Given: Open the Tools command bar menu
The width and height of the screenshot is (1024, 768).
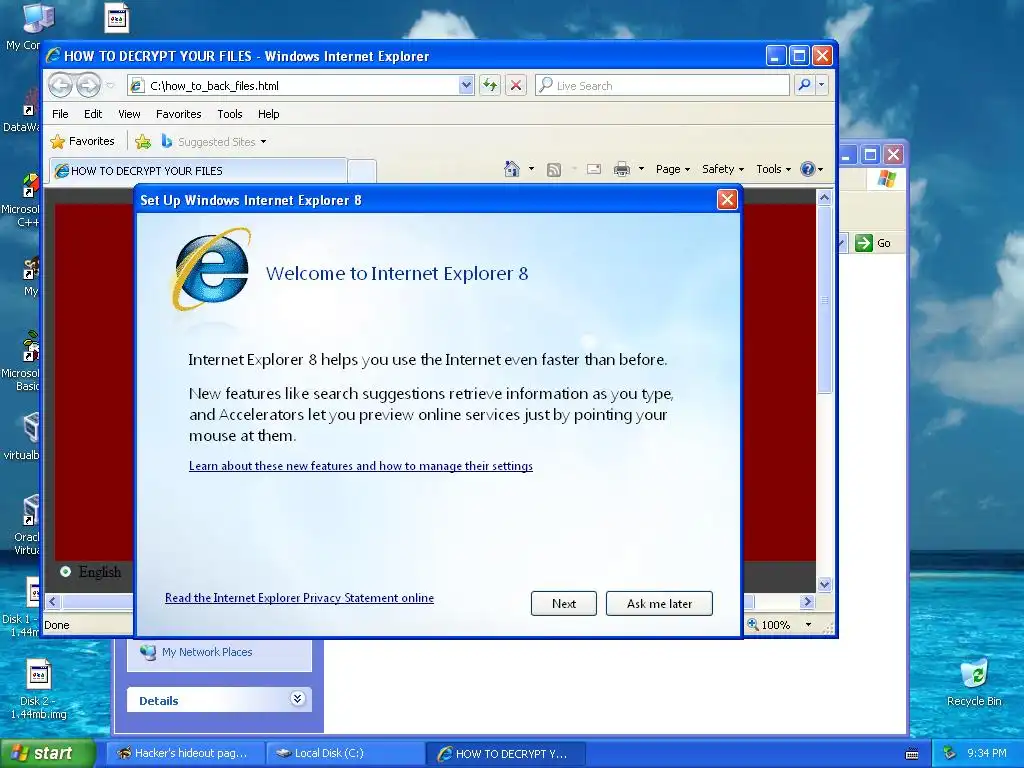Looking at the screenshot, I should 773,169.
